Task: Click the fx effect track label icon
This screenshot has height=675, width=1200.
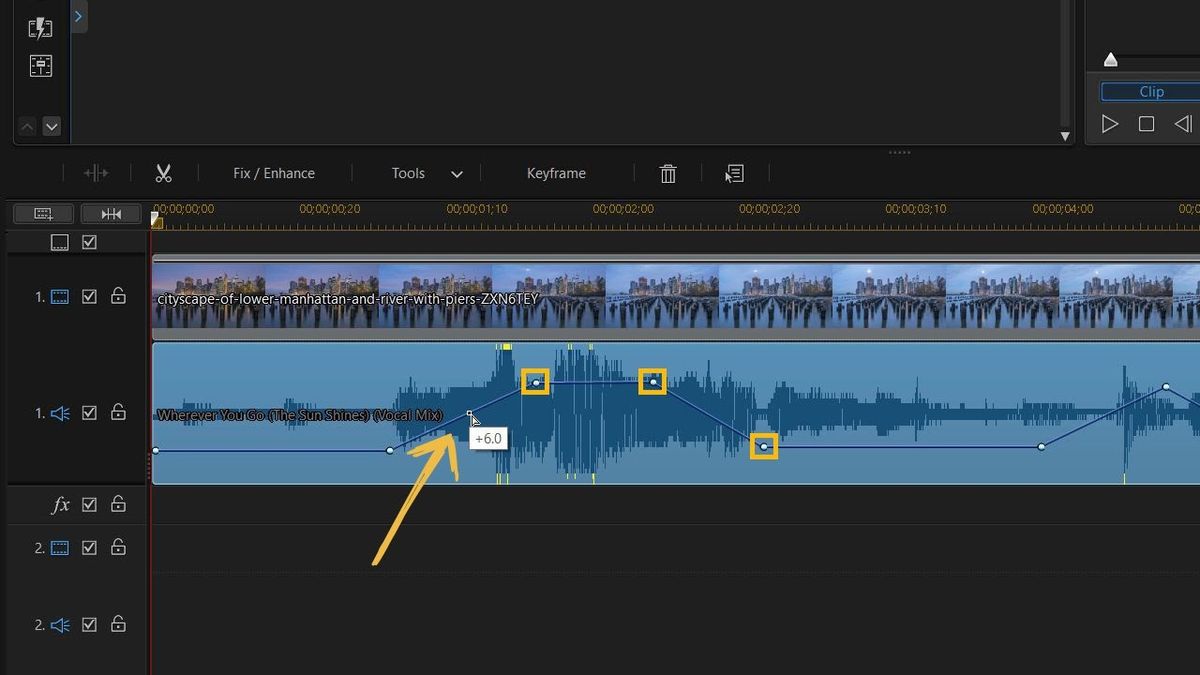Action: pyautogui.click(x=60, y=504)
